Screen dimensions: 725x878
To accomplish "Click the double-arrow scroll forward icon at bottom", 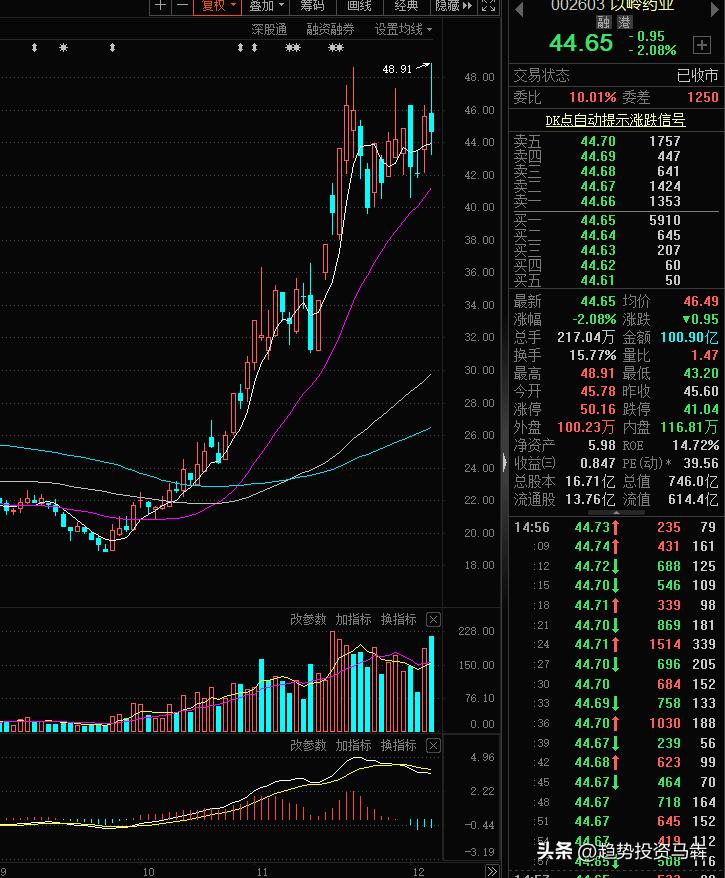I will [492, 871].
